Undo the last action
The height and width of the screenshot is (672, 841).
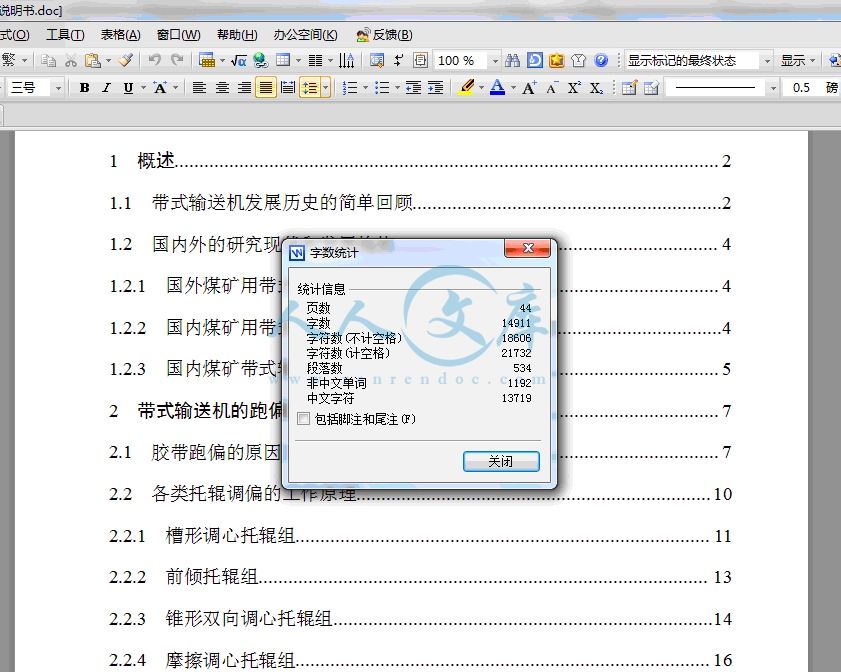[x=154, y=60]
